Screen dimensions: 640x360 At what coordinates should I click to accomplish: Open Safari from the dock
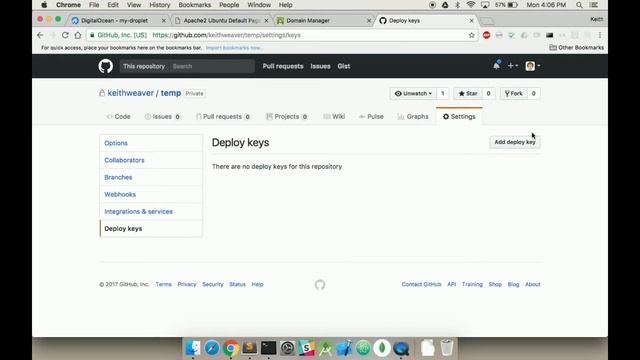pos(211,348)
